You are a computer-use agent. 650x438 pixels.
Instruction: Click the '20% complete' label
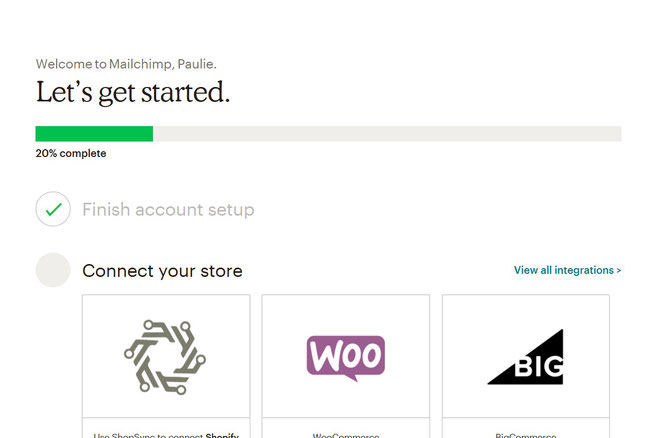click(71, 153)
